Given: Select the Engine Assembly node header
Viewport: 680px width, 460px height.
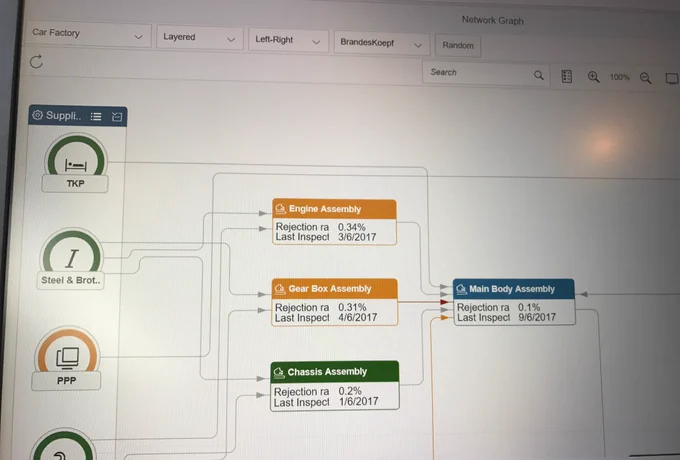Looking at the screenshot, I should (334, 209).
